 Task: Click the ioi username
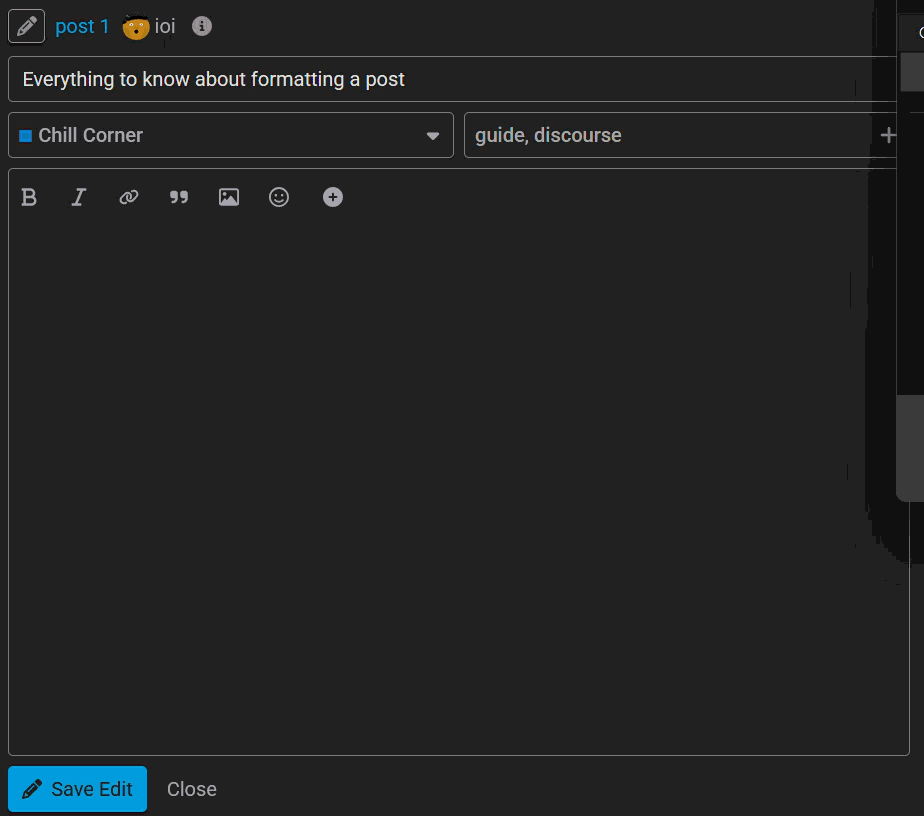165,26
